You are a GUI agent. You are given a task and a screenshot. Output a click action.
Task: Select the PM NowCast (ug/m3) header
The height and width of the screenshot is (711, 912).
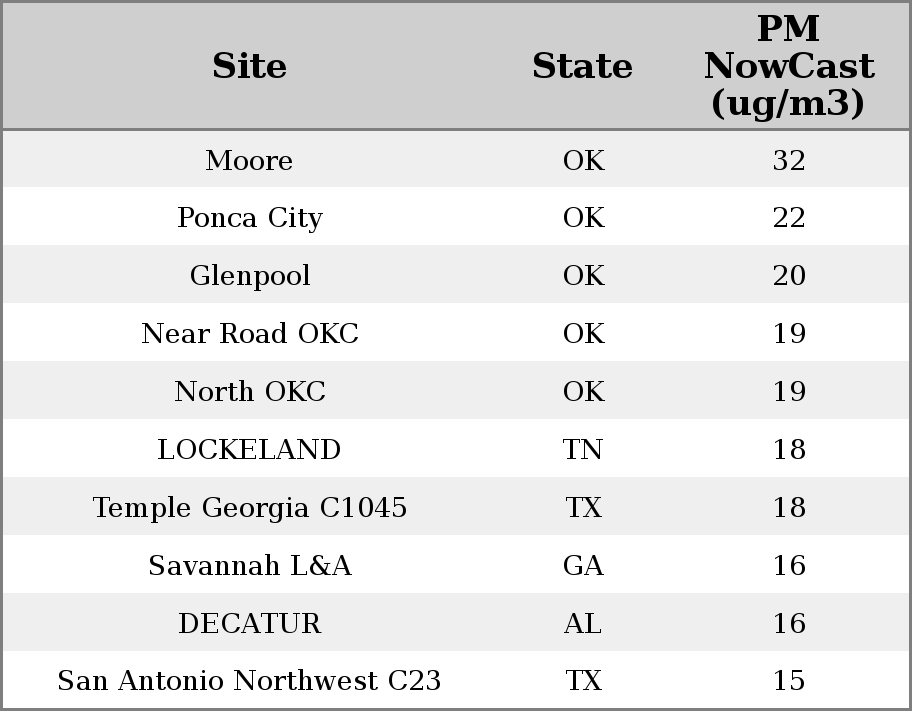pyautogui.click(x=788, y=66)
